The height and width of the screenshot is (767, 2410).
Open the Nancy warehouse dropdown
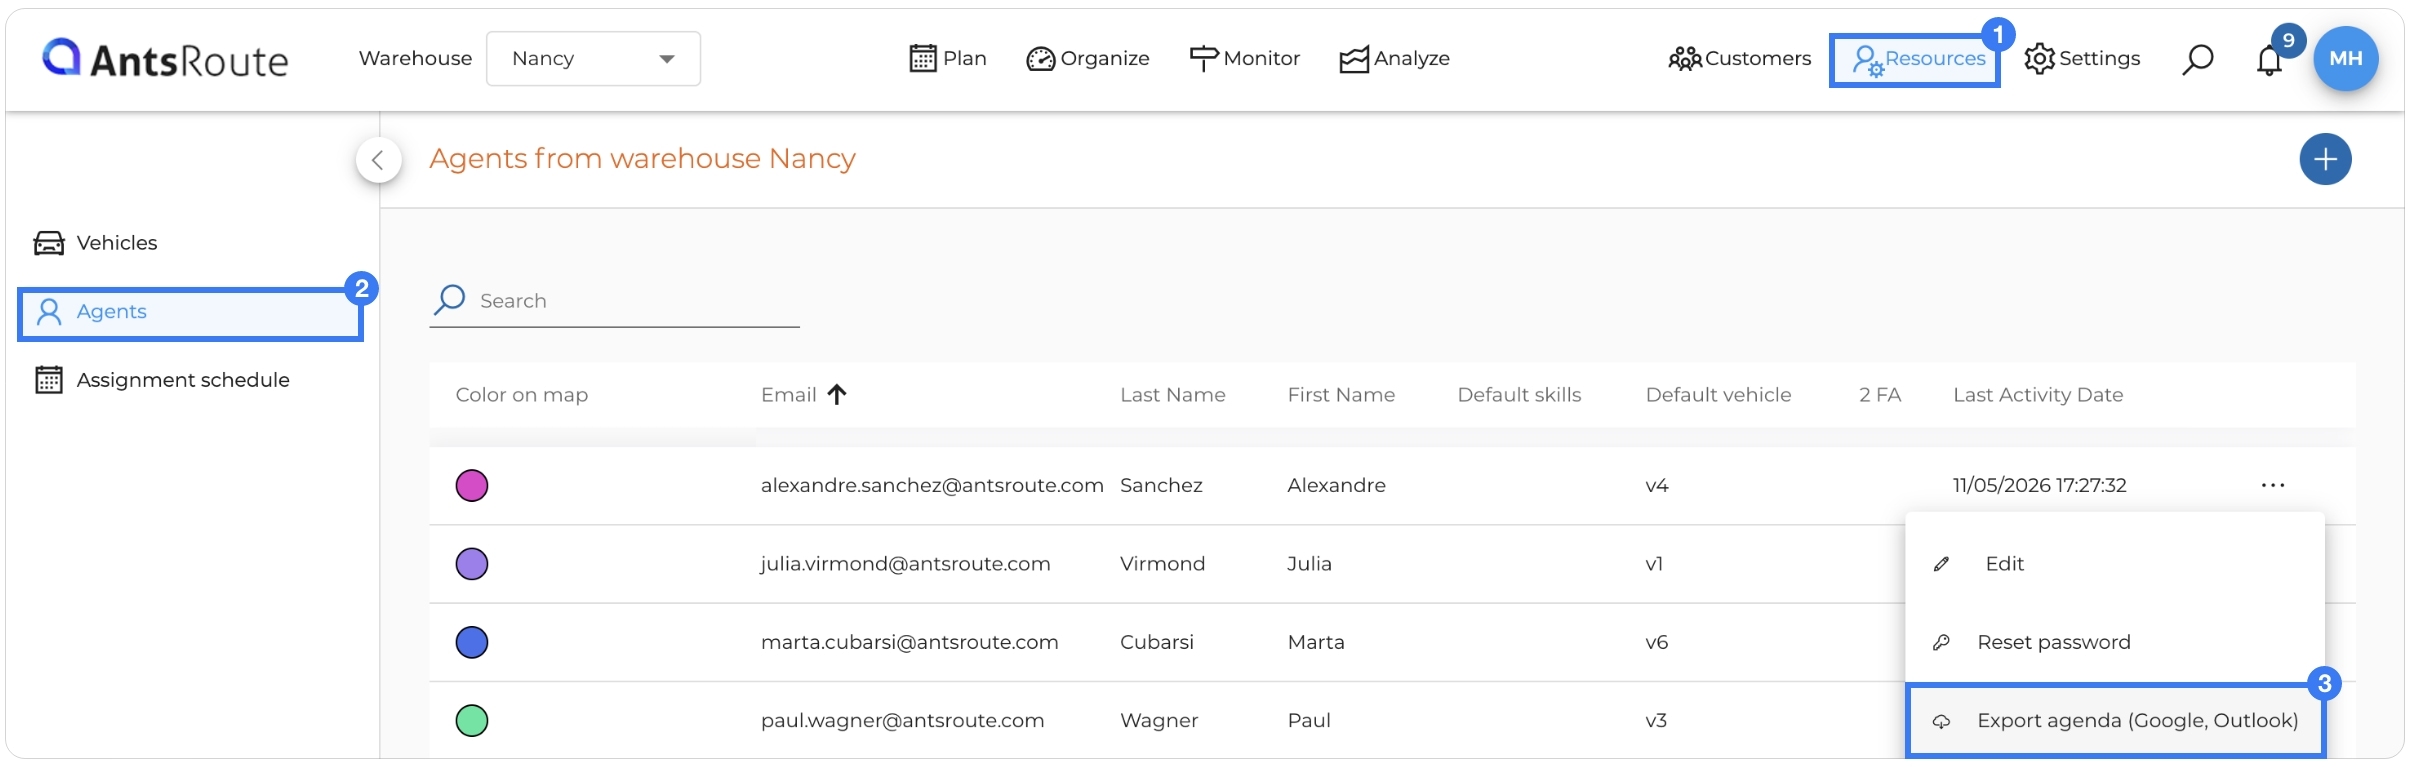coord(593,59)
